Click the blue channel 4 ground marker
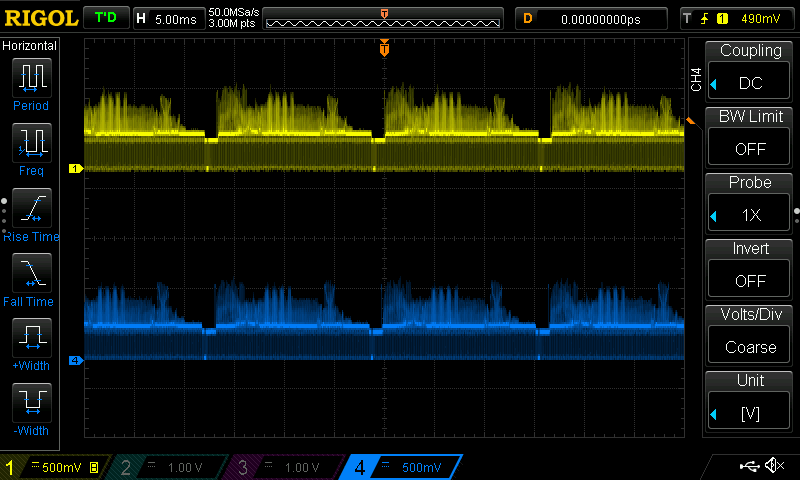 (76, 361)
